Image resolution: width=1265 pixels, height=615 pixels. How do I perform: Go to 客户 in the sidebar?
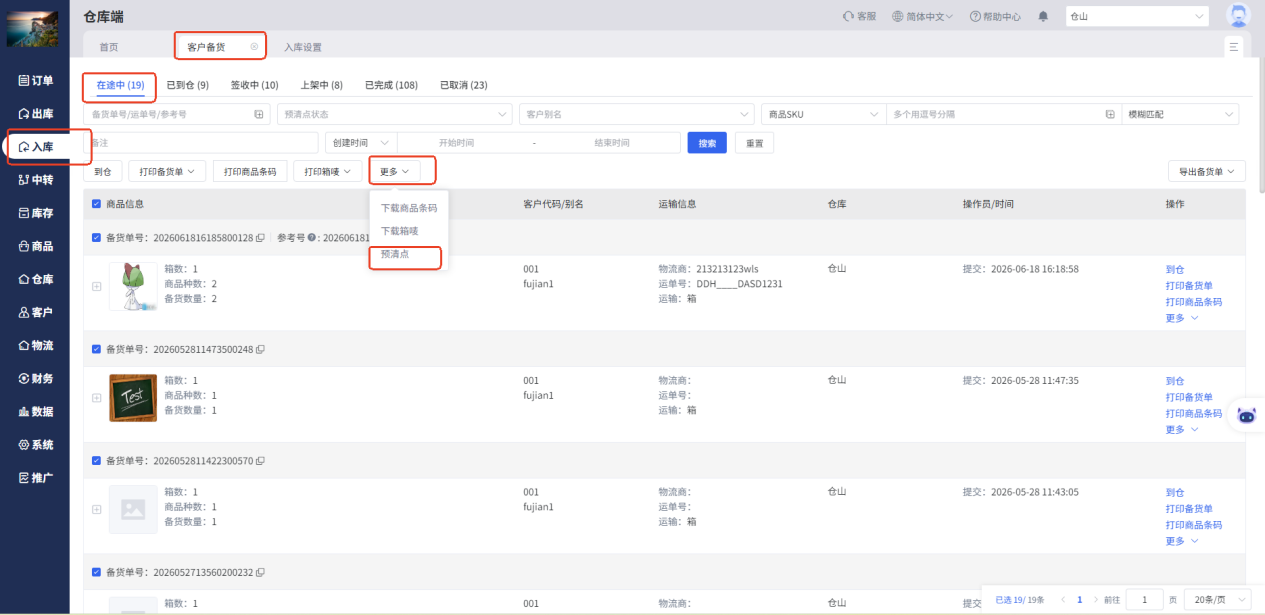click(x=36, y=312)
